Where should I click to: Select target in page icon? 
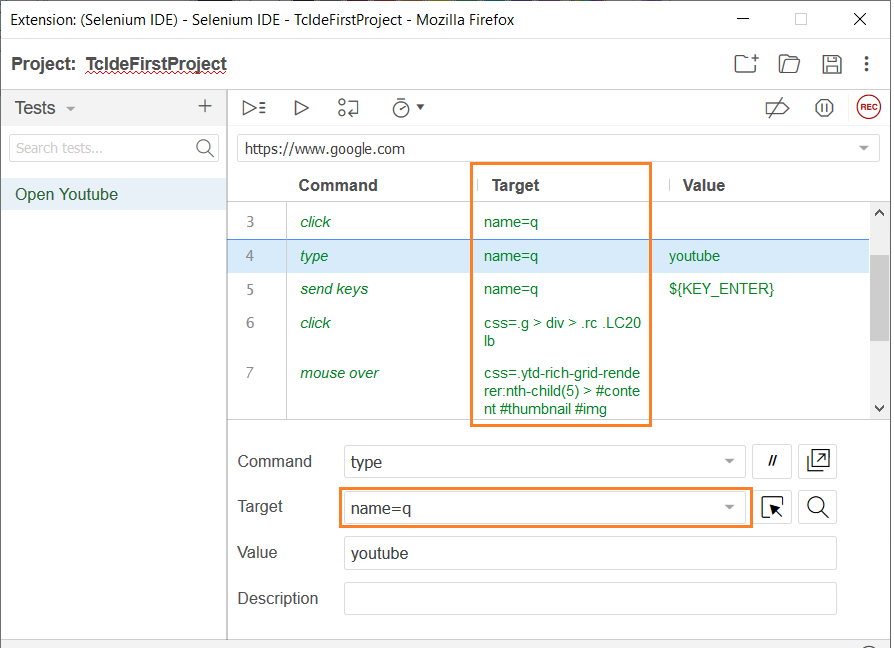(x=773, y=507)
